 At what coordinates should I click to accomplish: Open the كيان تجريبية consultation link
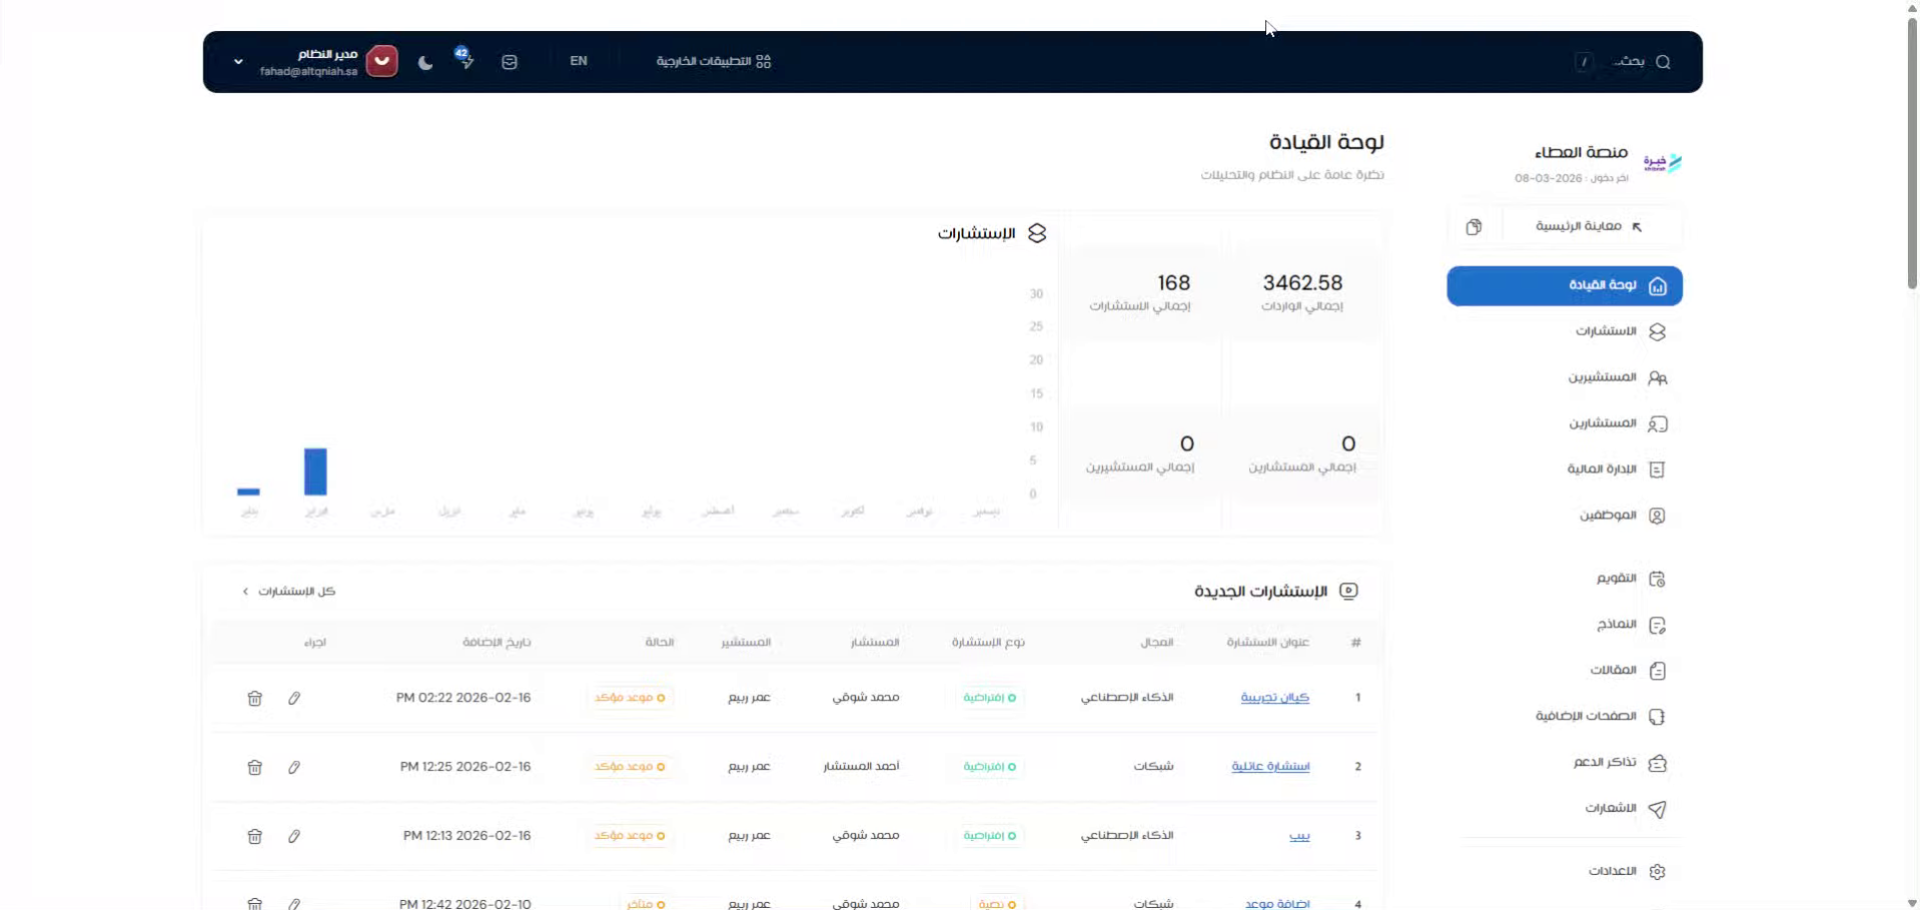[1274, 698]
